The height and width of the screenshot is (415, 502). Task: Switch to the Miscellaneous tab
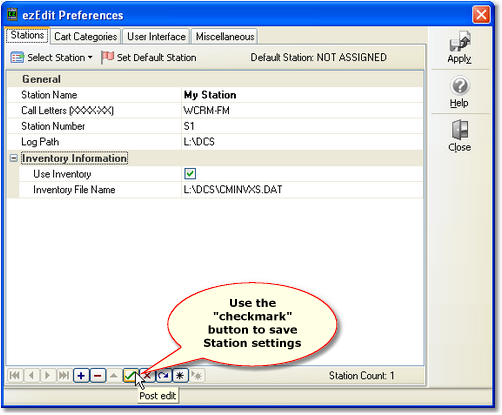pos(225,36)
